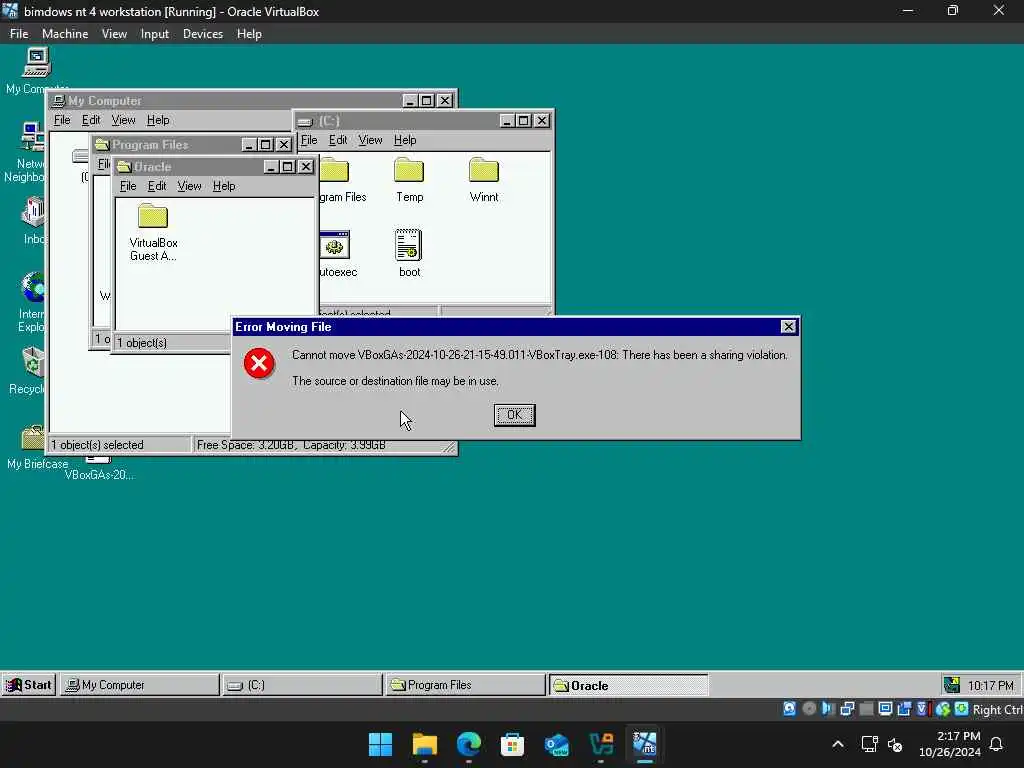This screenshot has width=1024, height=768.
Task: Open Microsoft Store from host taskbar
Action: 513,744
